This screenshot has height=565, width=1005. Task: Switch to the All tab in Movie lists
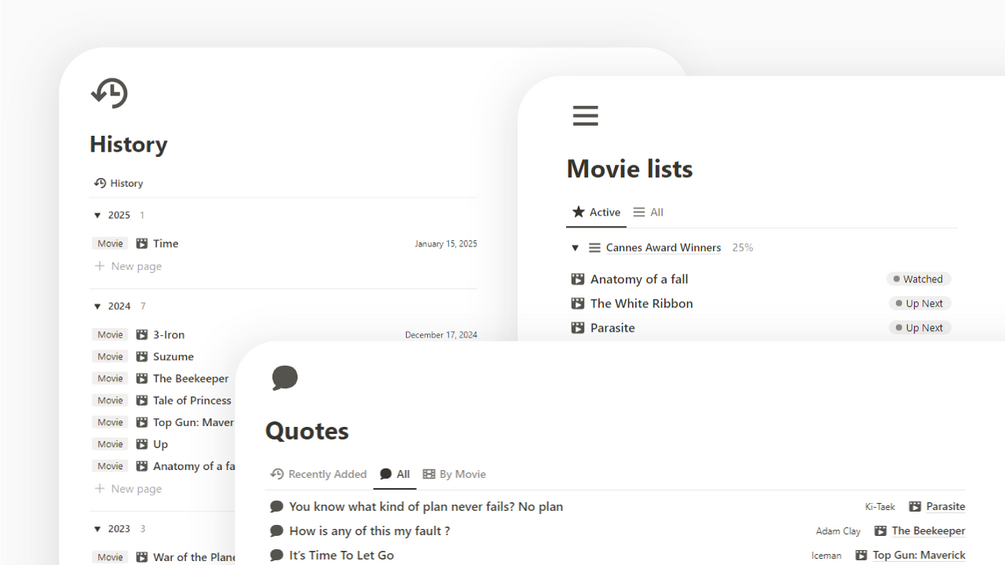648,212
